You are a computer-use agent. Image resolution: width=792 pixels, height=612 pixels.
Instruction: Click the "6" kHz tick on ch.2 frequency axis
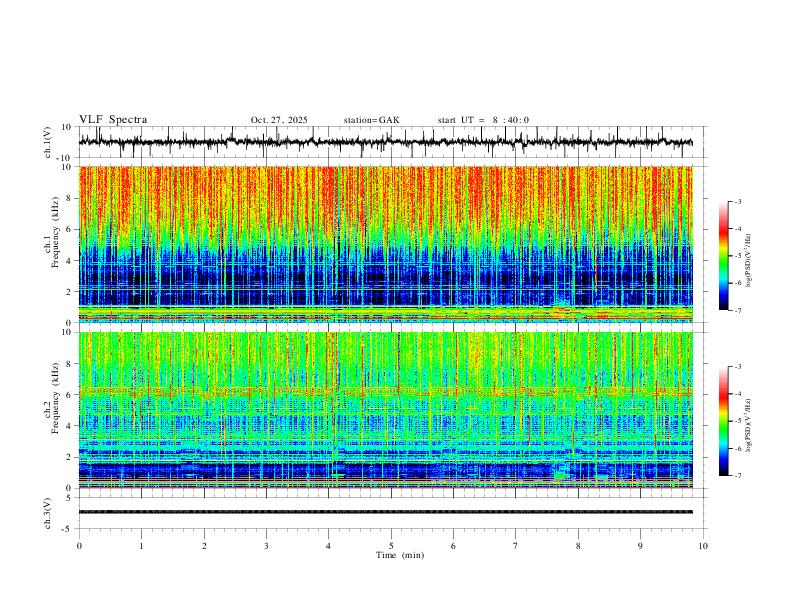(x=70, y=395)
